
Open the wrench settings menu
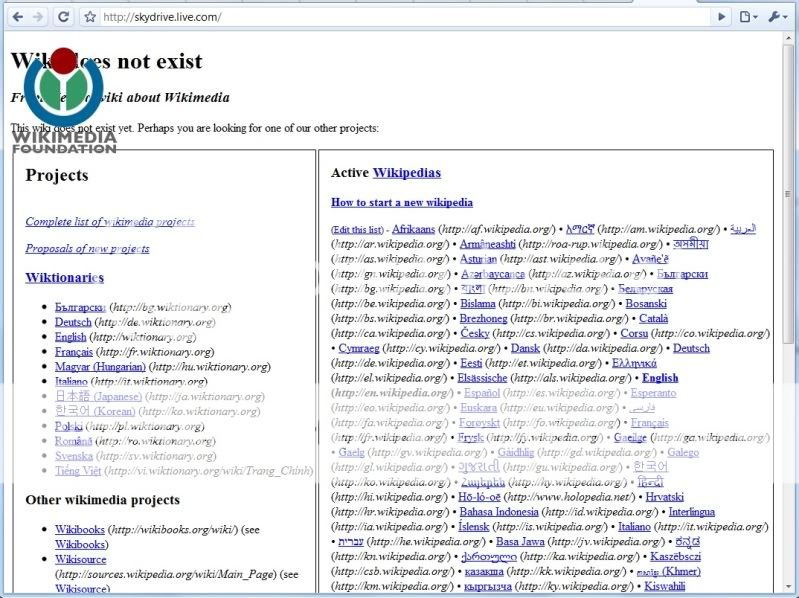pyautogui.click(x=779, y=16)
